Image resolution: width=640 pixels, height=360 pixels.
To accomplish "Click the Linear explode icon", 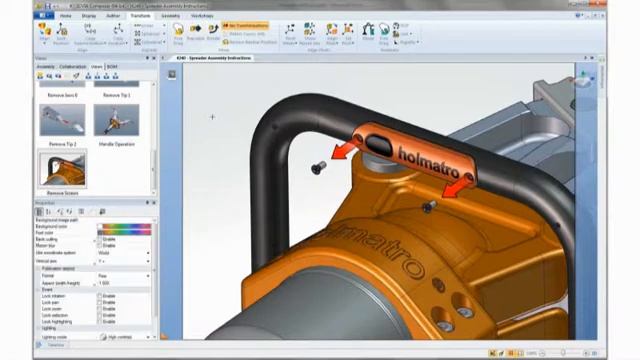I will point(138,26).
